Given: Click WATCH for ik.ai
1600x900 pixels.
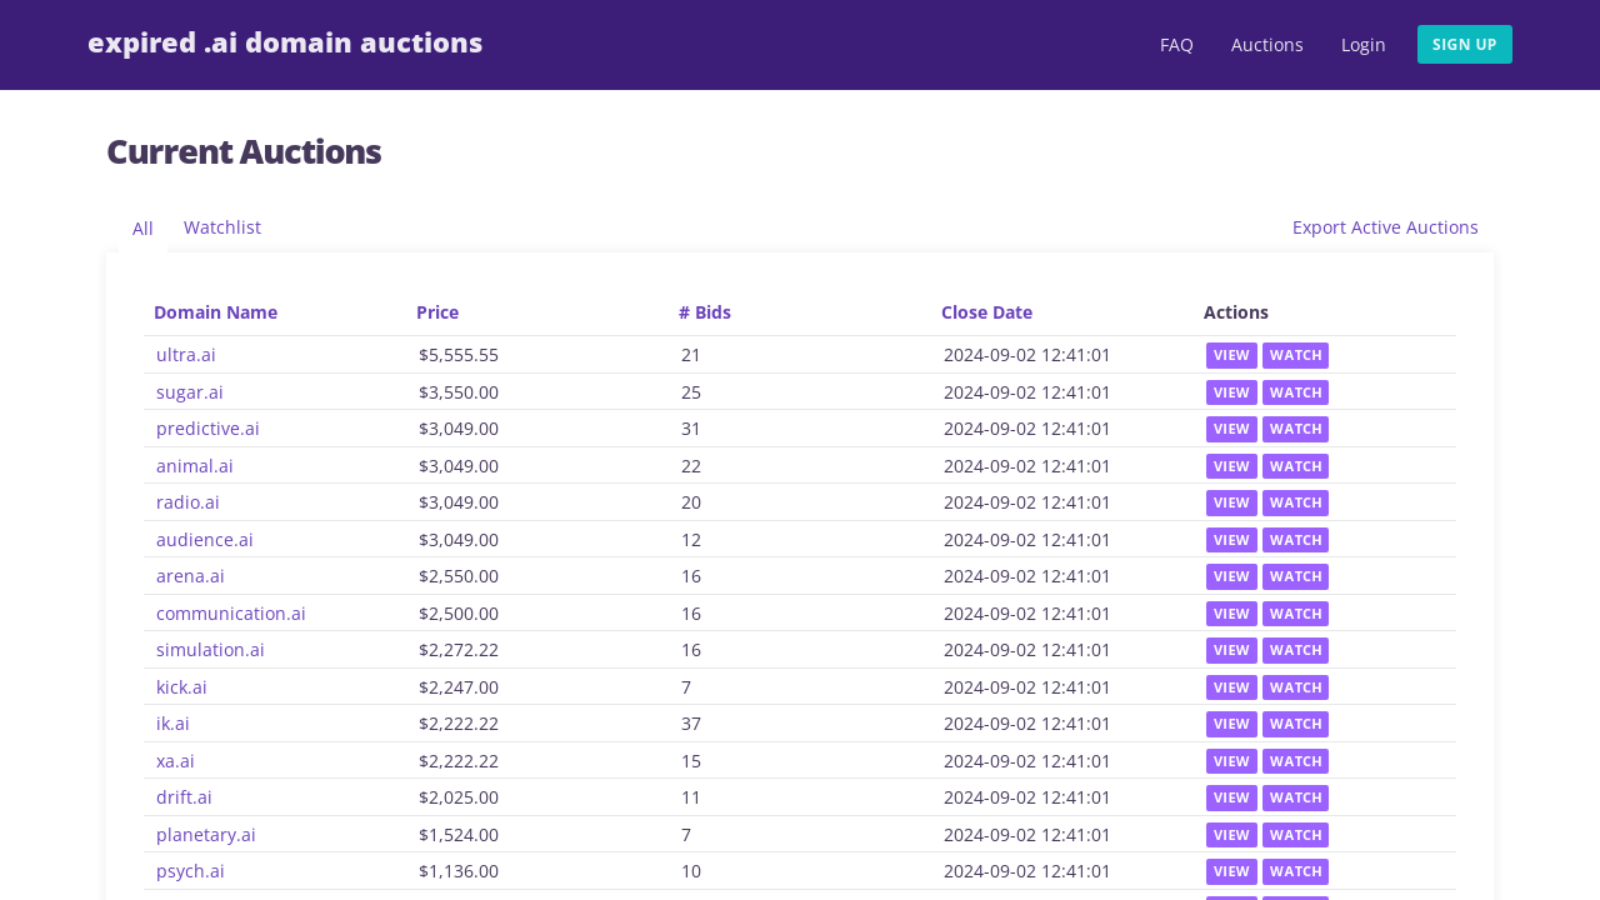Looking at the screenshot, I should 1295,724.
